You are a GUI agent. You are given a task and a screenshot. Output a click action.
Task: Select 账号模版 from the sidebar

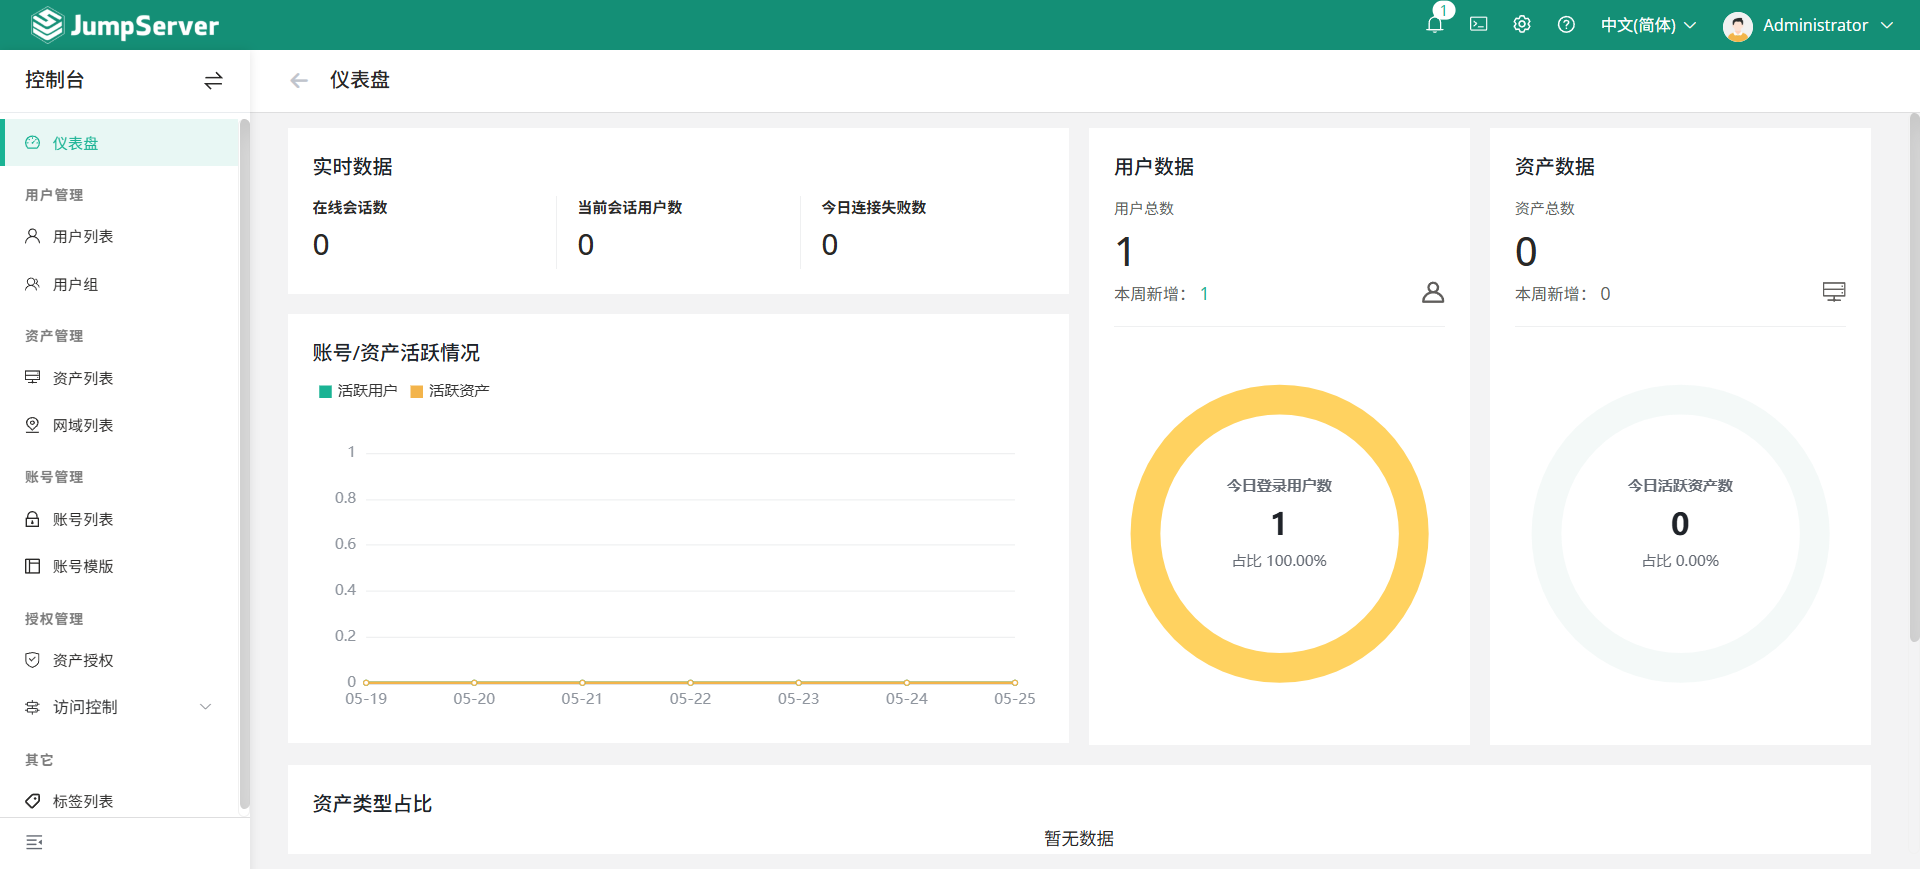click(x=83, y=567)
